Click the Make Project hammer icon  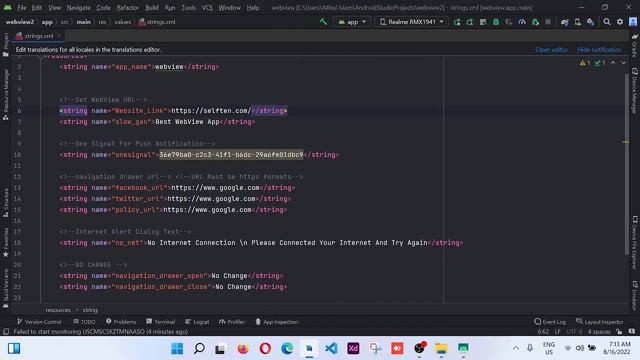coord(323,22)
